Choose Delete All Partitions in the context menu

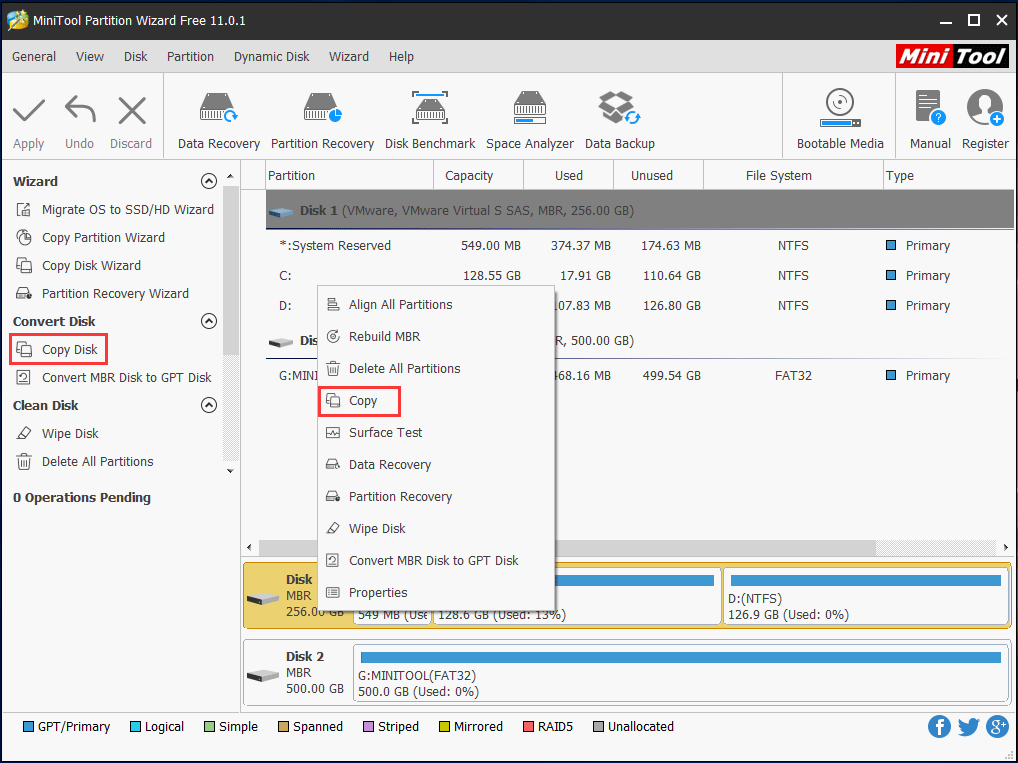436,368
